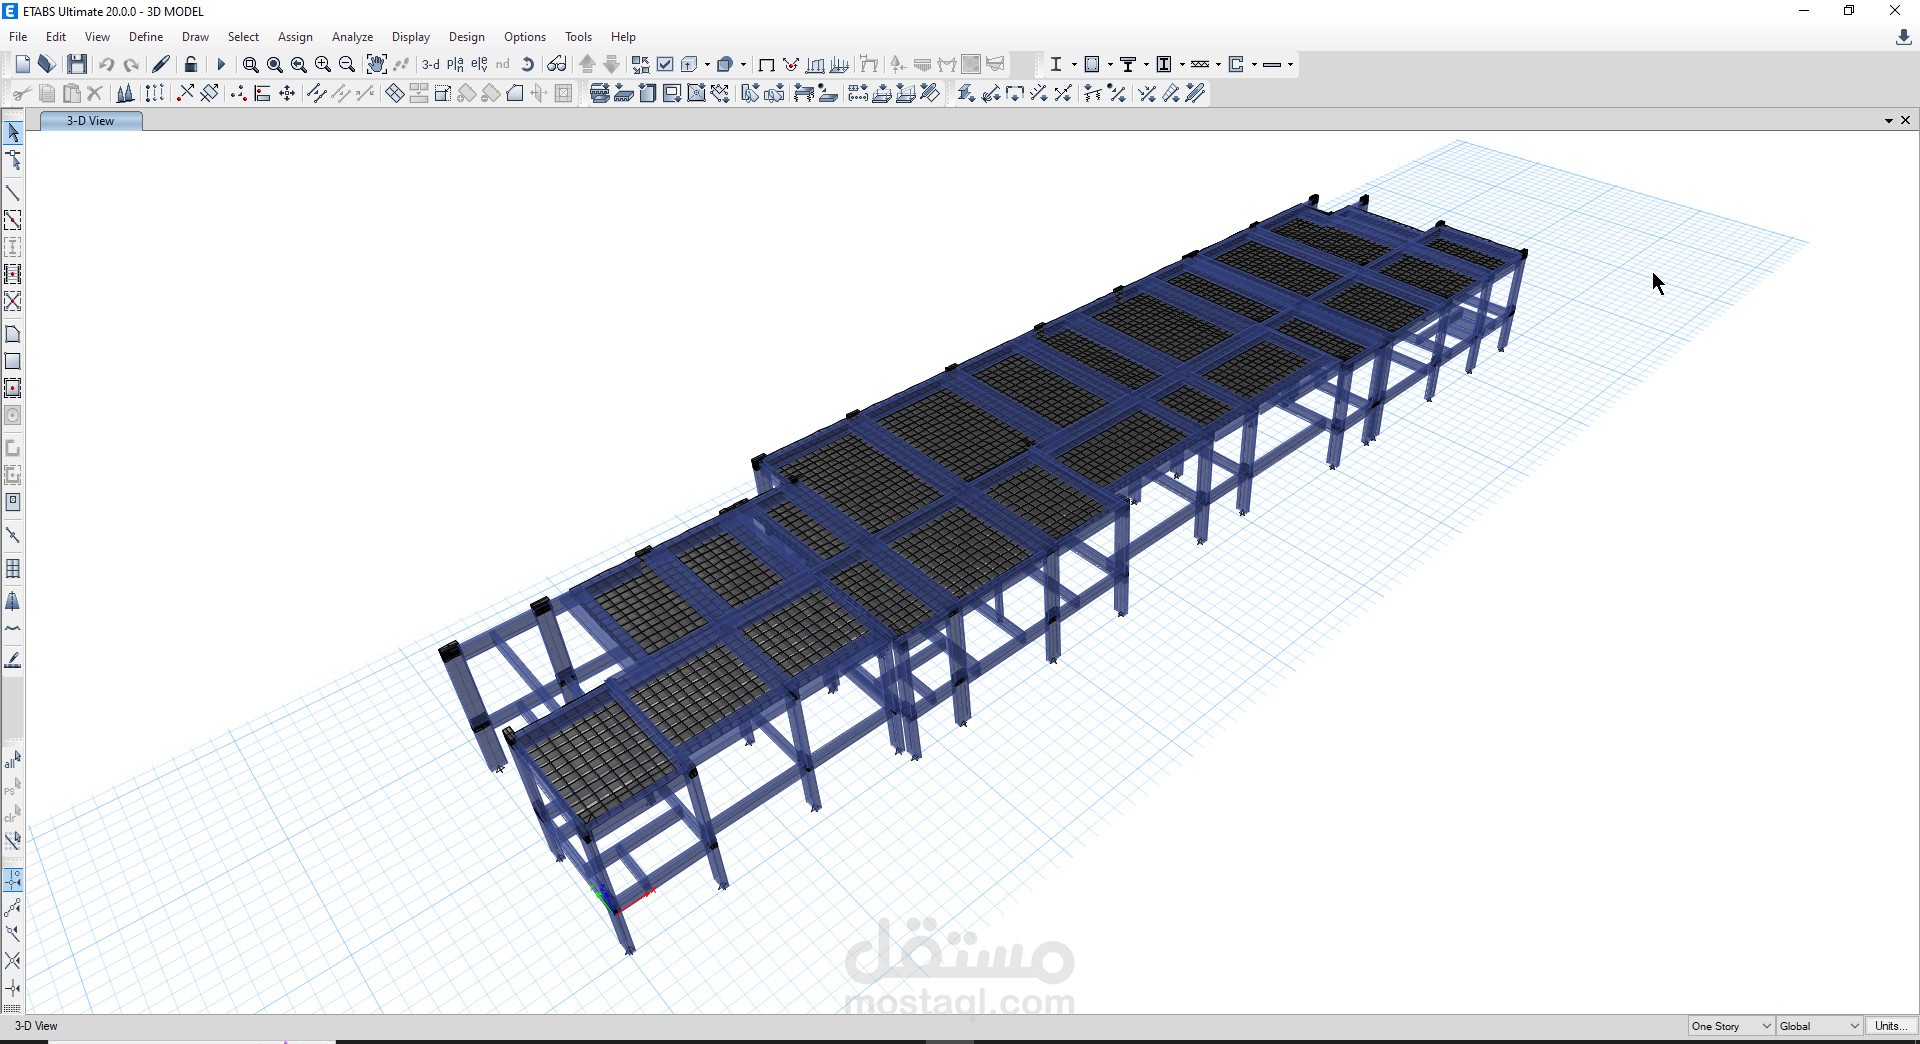Click the Open file icon
The width and height of the screenshot is (1920, 1044).
click(x=47, y=64)
